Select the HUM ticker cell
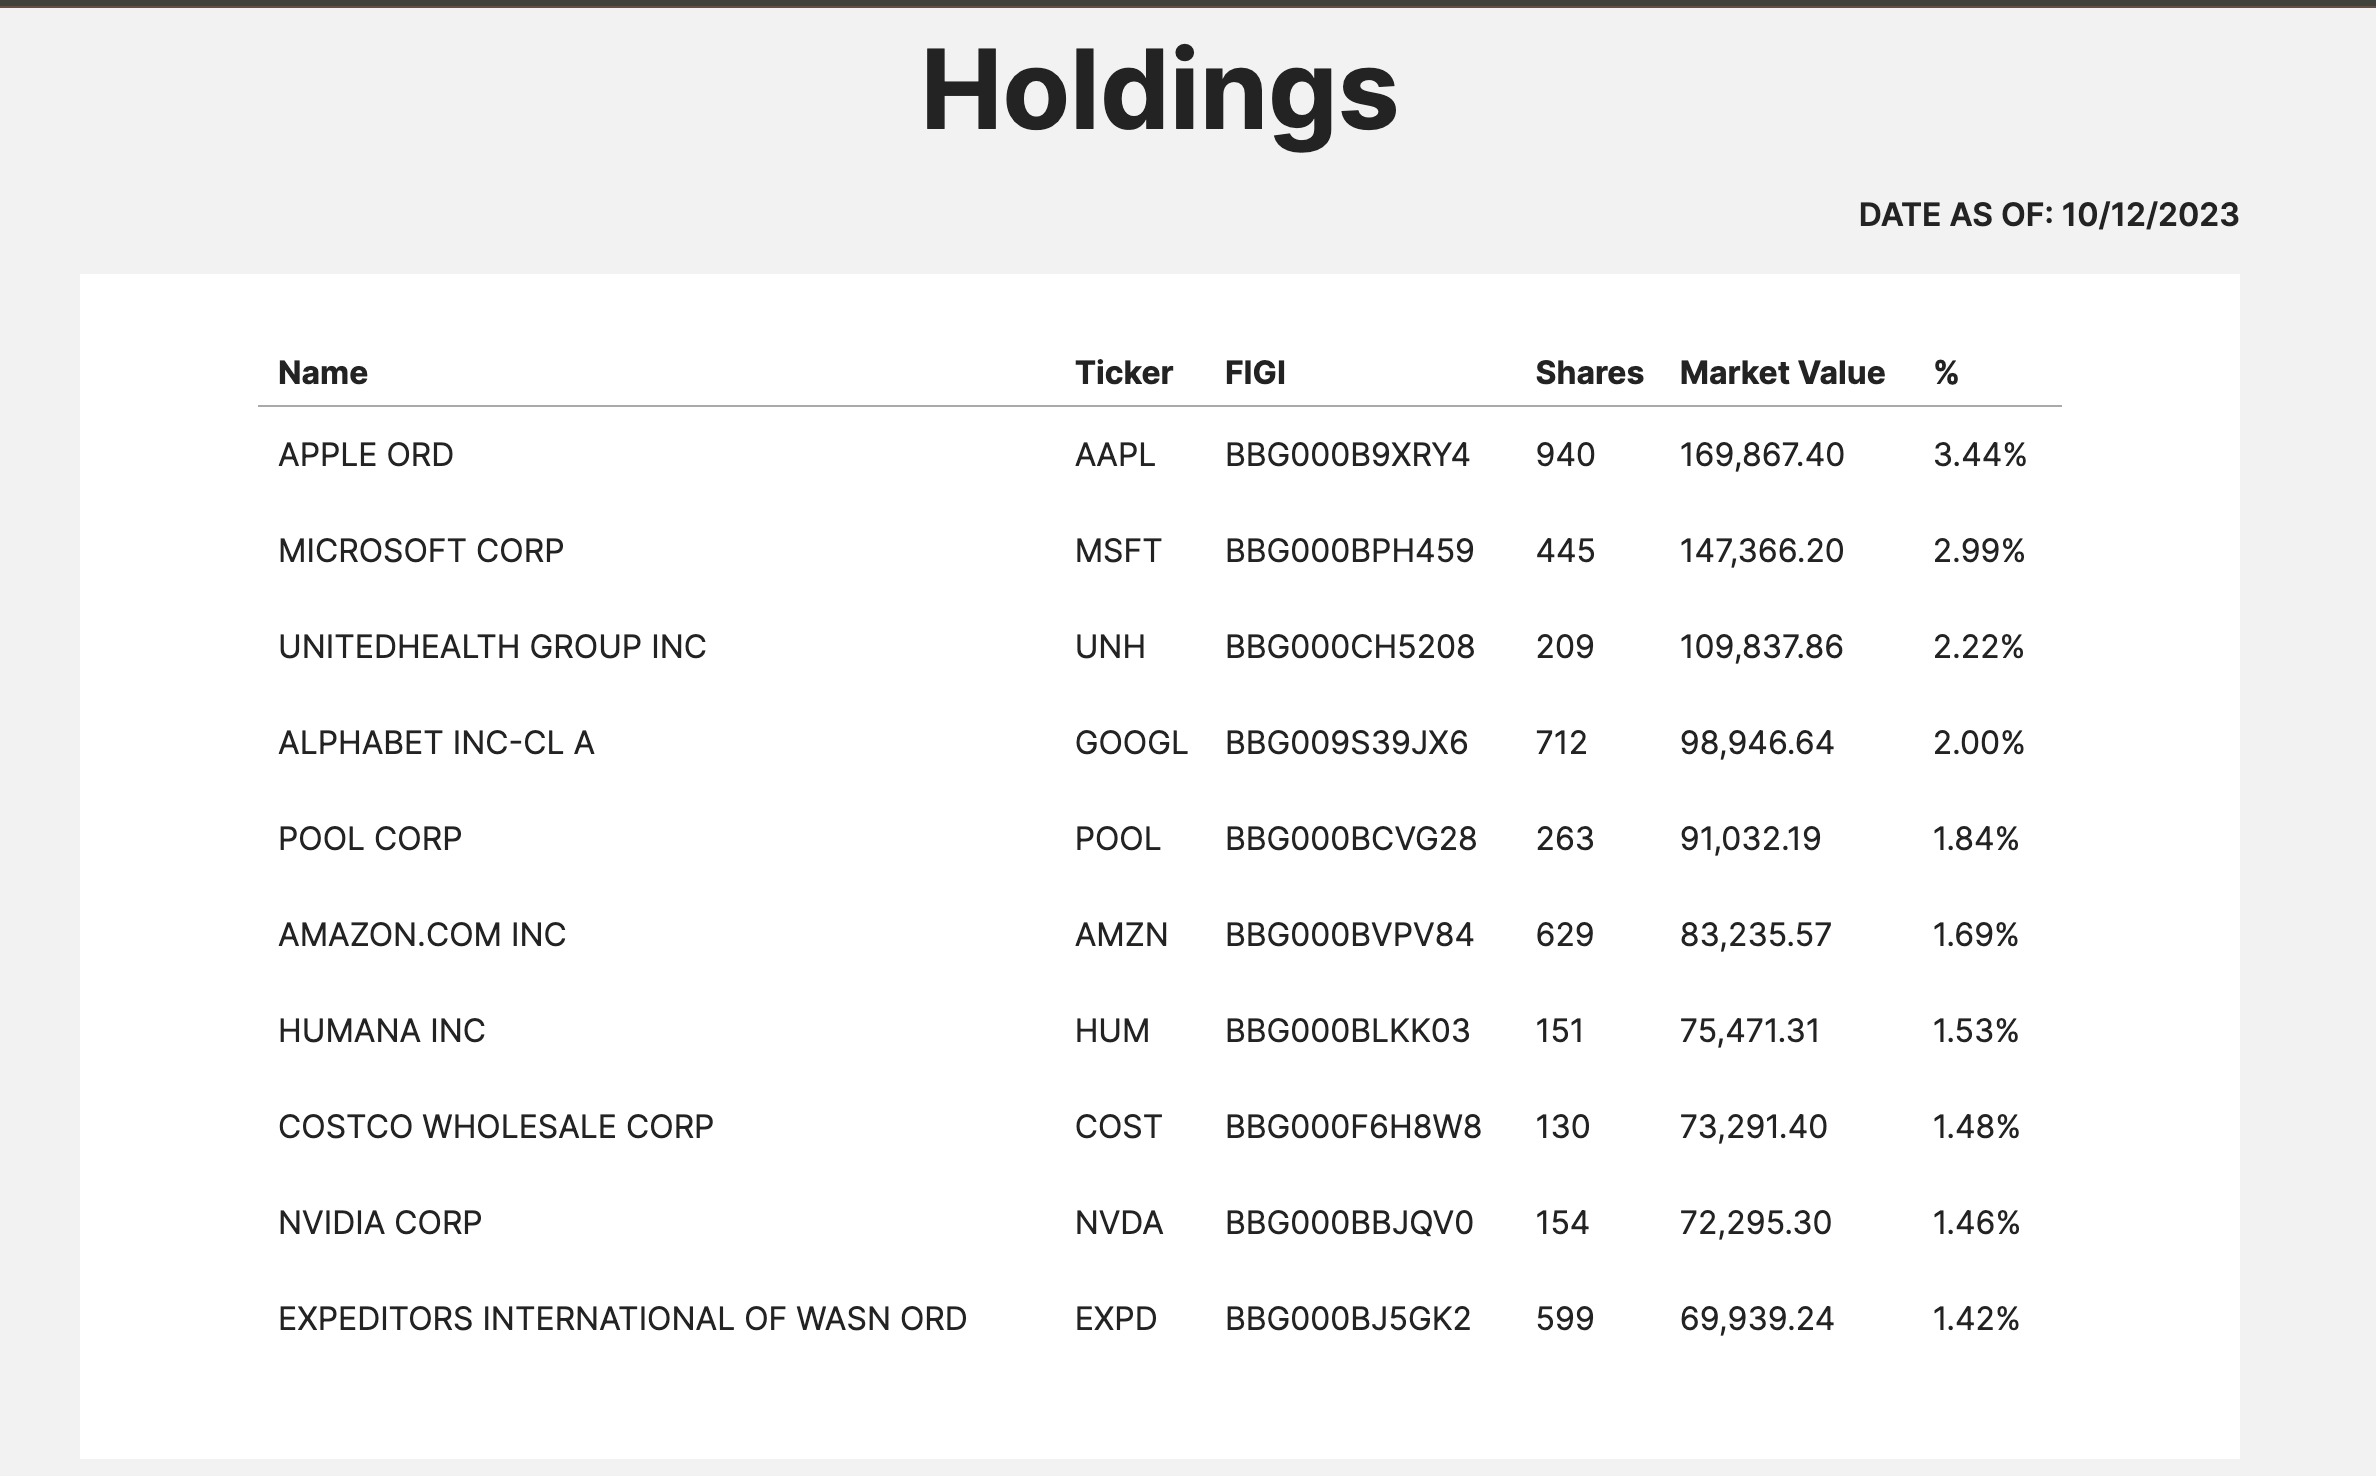The image size is (2376, 1476). [x=1112, y=1031]
